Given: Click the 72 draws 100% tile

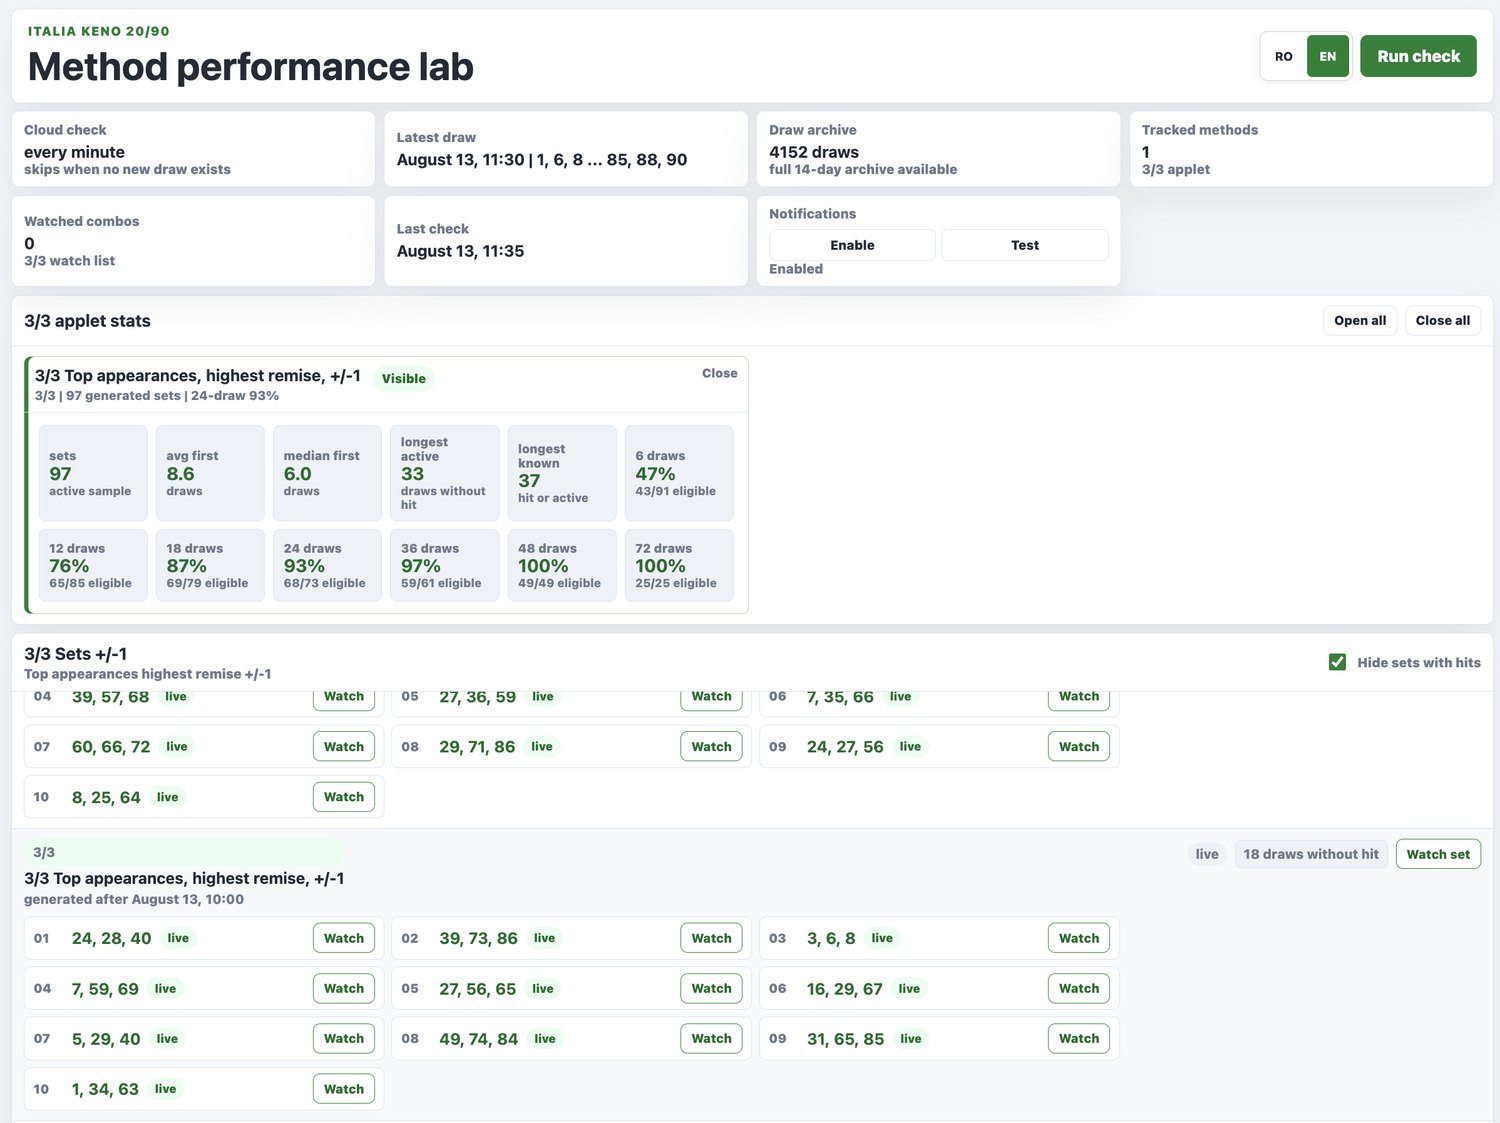Looking at the screenshot, I should pos(679,565).
